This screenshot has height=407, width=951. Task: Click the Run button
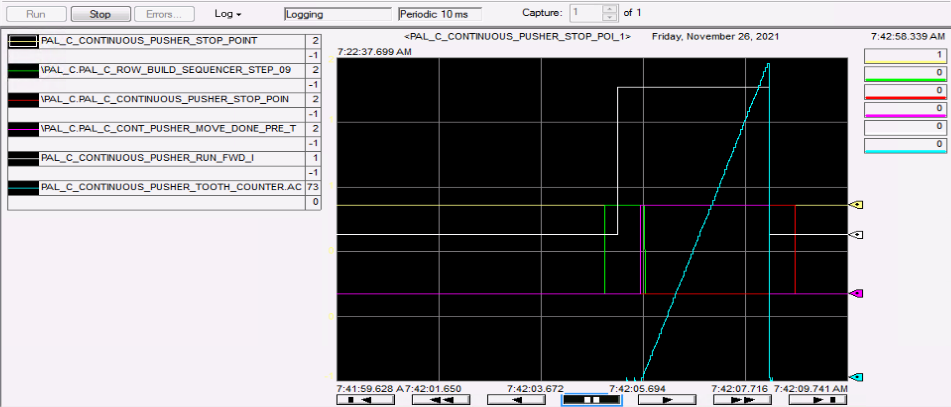tap(36, 14)
